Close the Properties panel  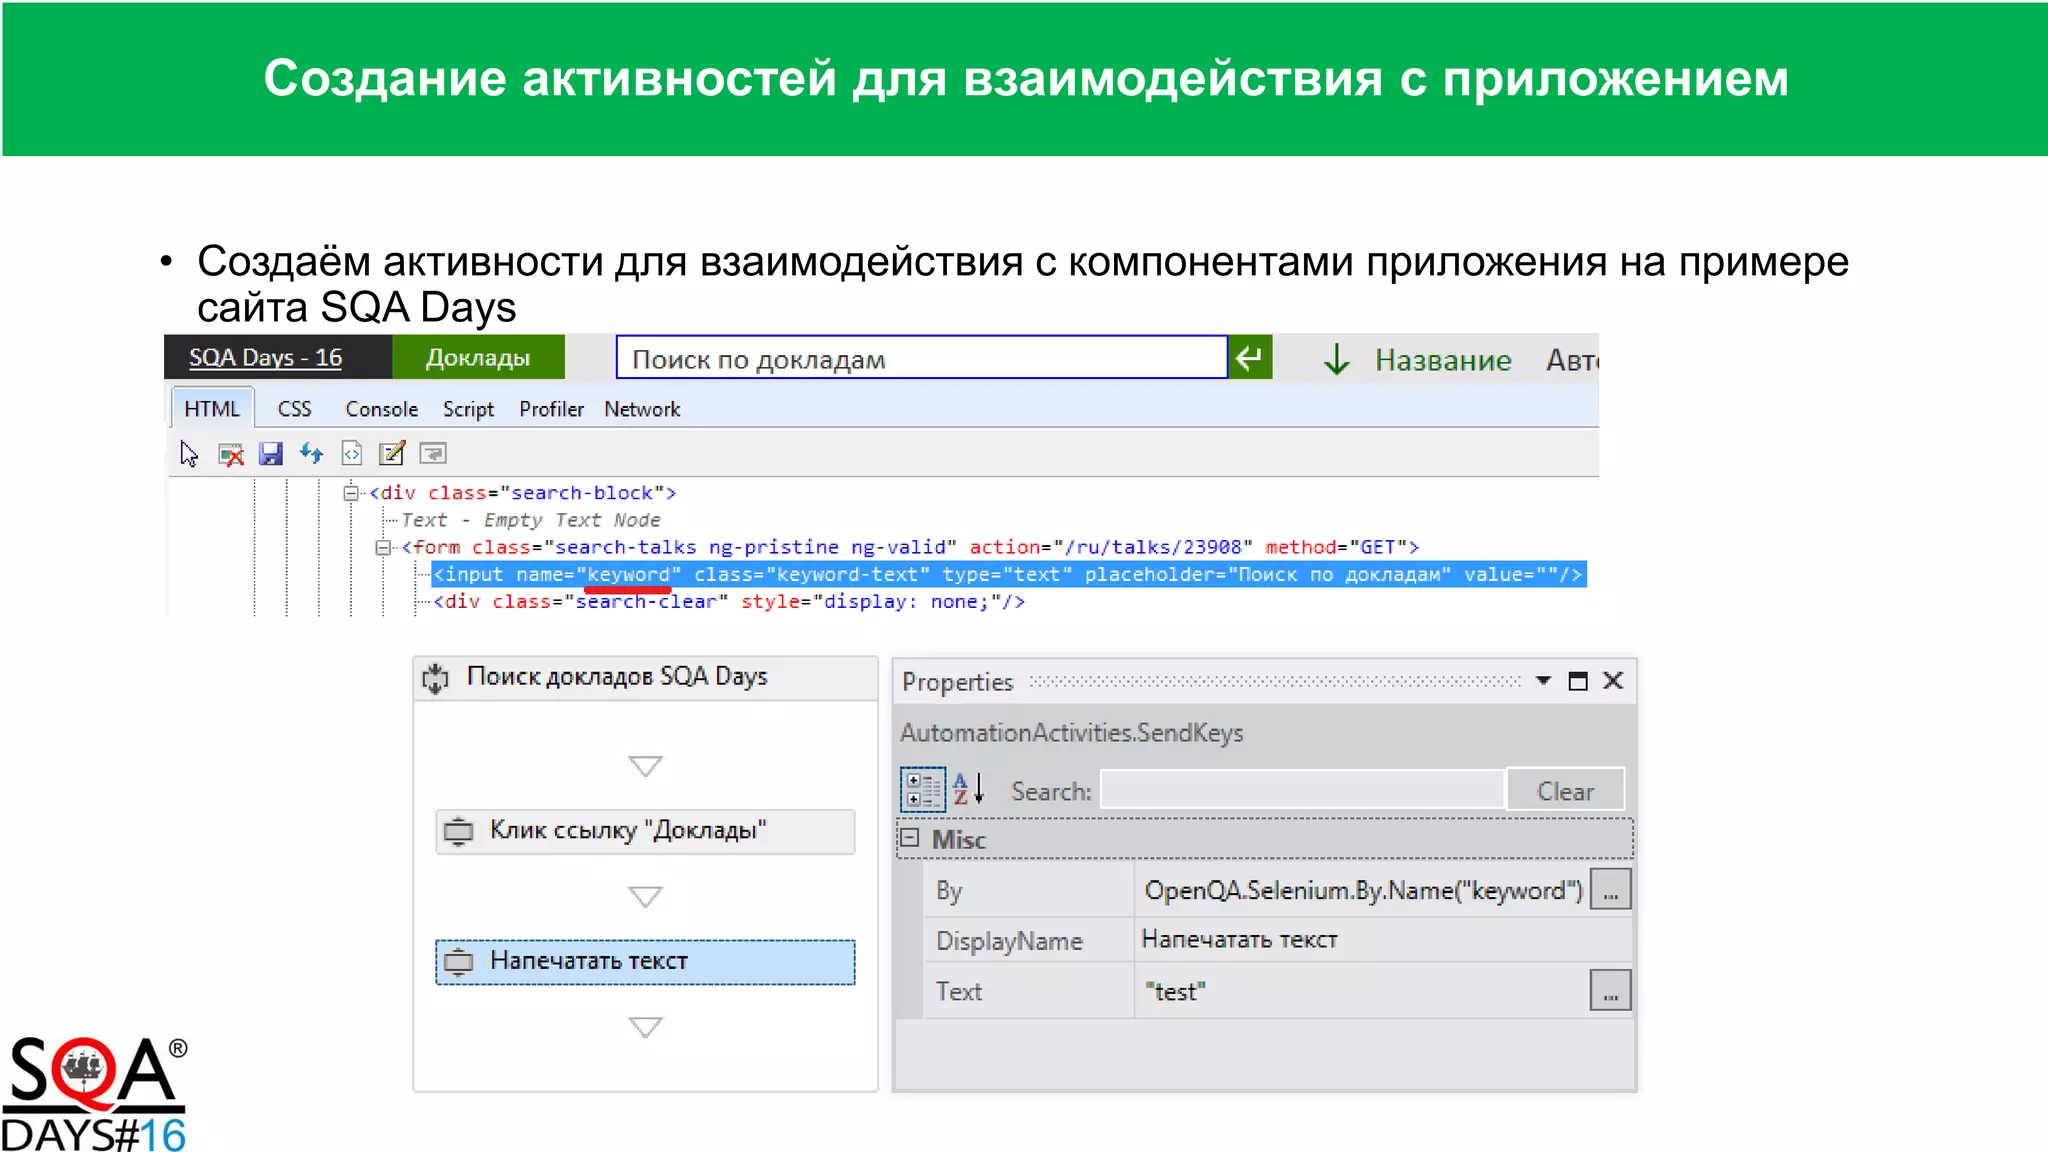click(x=1613, y=681)
